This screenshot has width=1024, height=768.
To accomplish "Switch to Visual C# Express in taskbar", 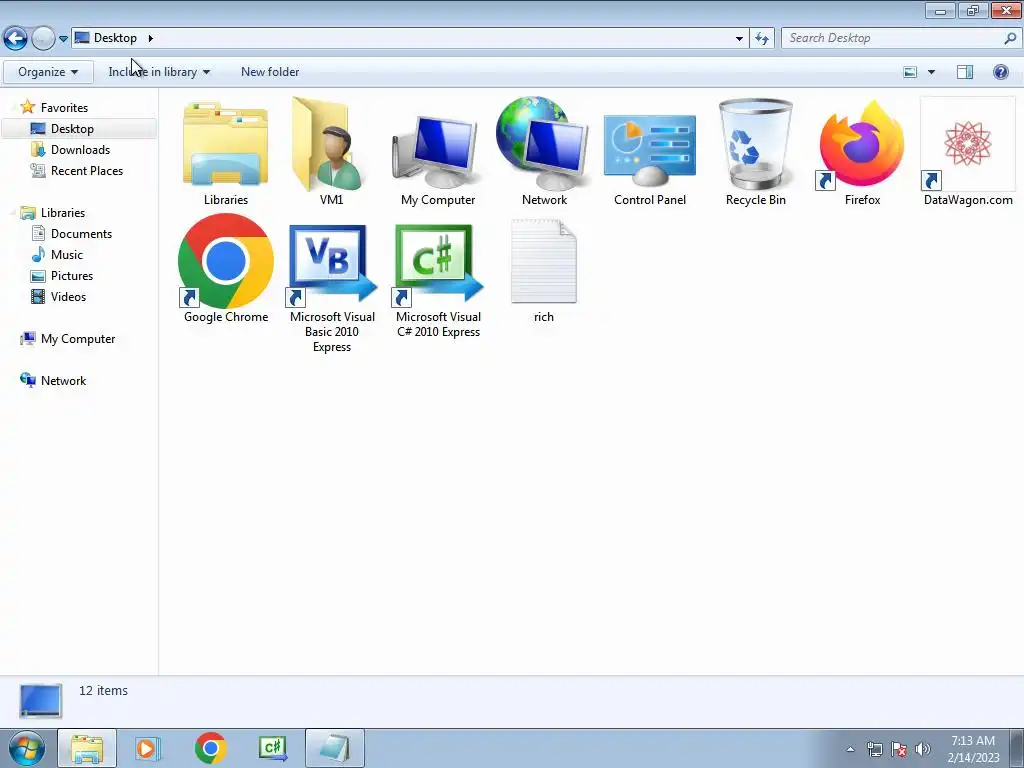I will click(x=273, y=748).
